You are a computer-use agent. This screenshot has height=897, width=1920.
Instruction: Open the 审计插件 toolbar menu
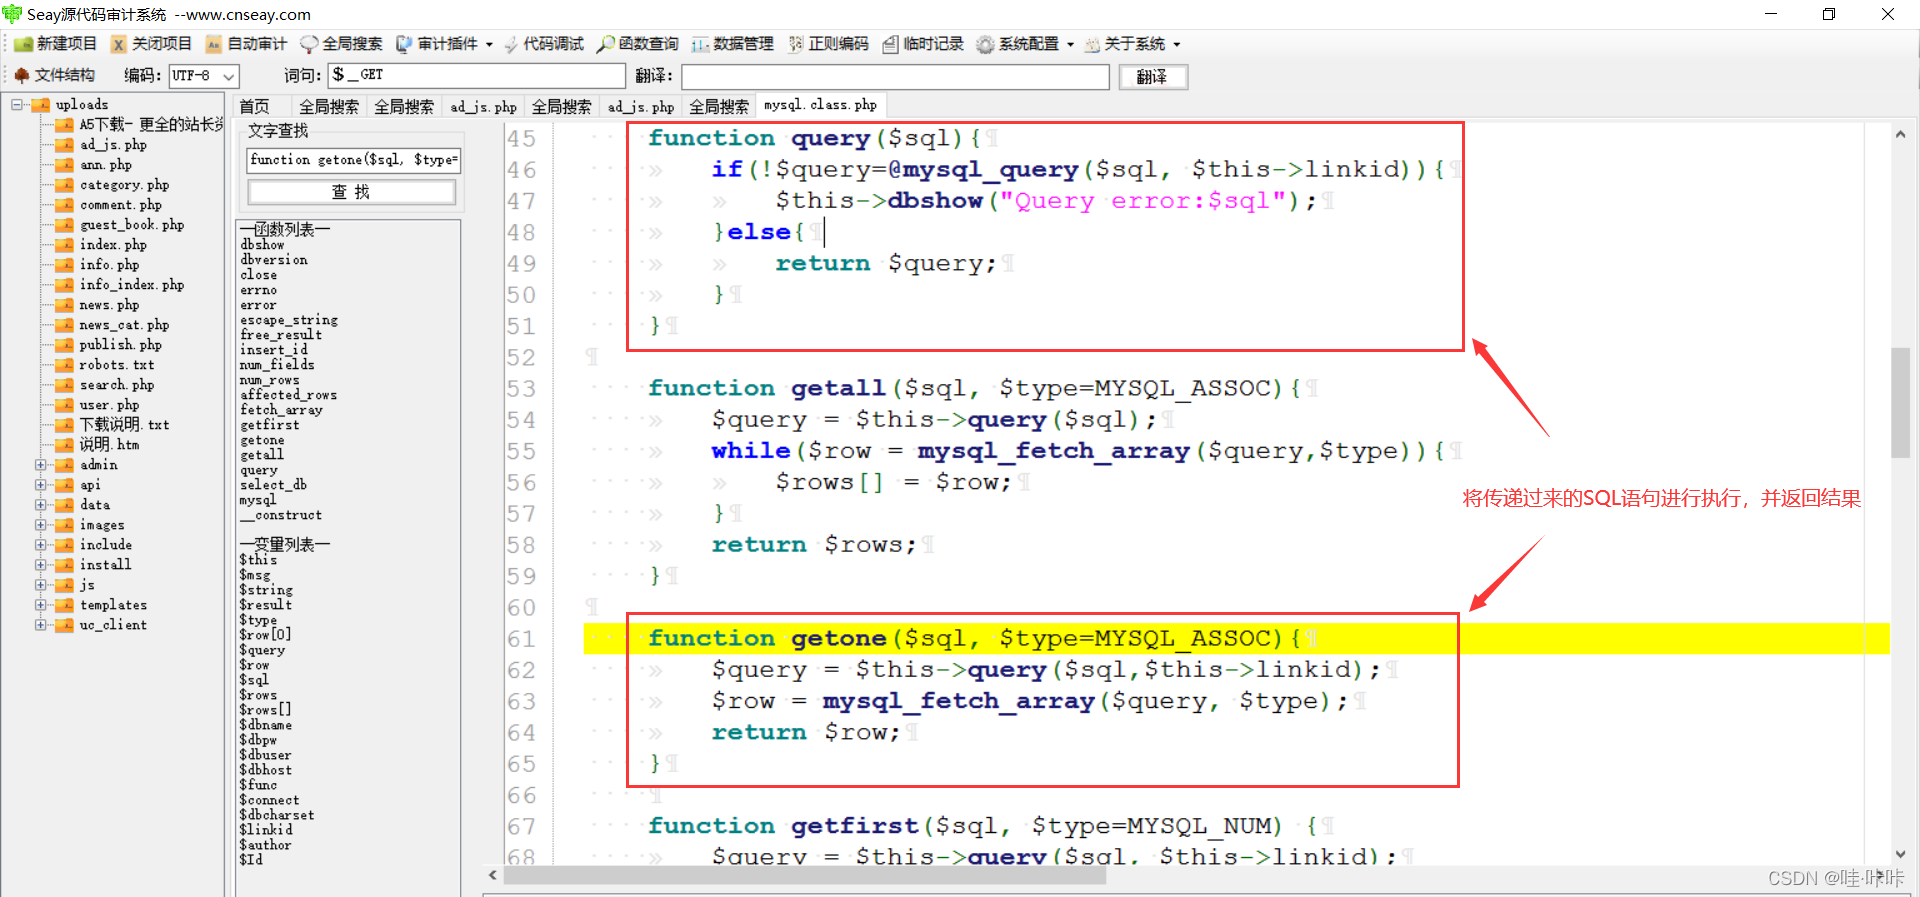(x=445, y=44)
